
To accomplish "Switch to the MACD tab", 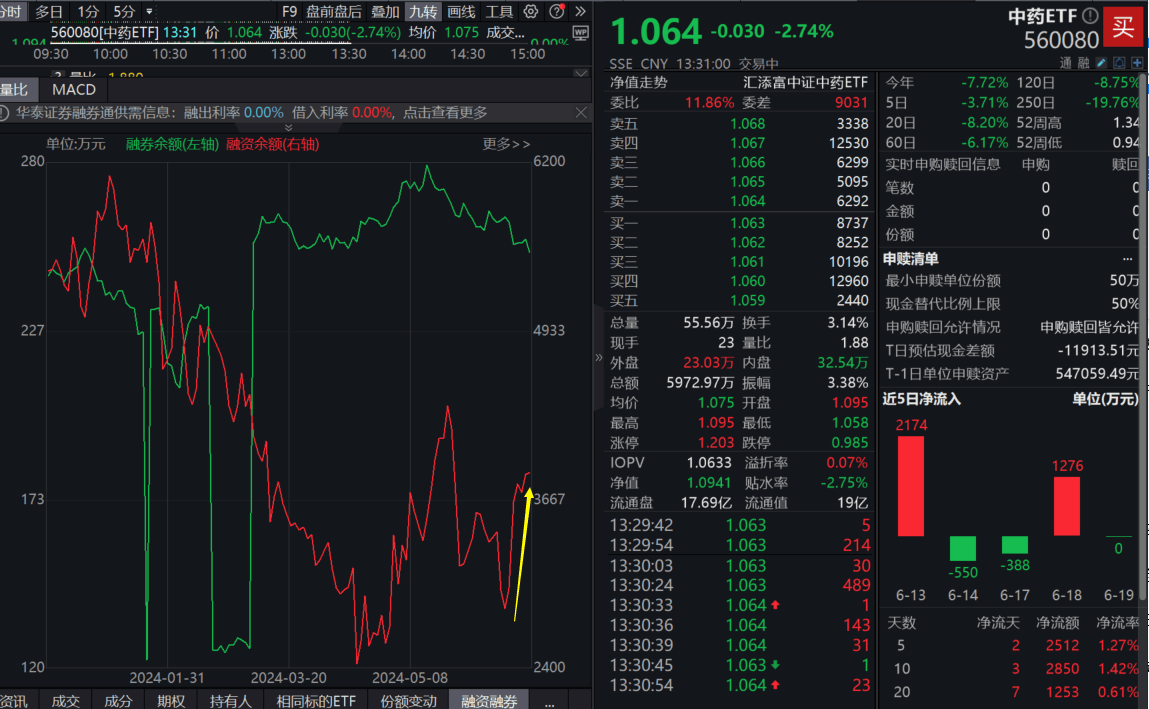I will pos(74,89).
